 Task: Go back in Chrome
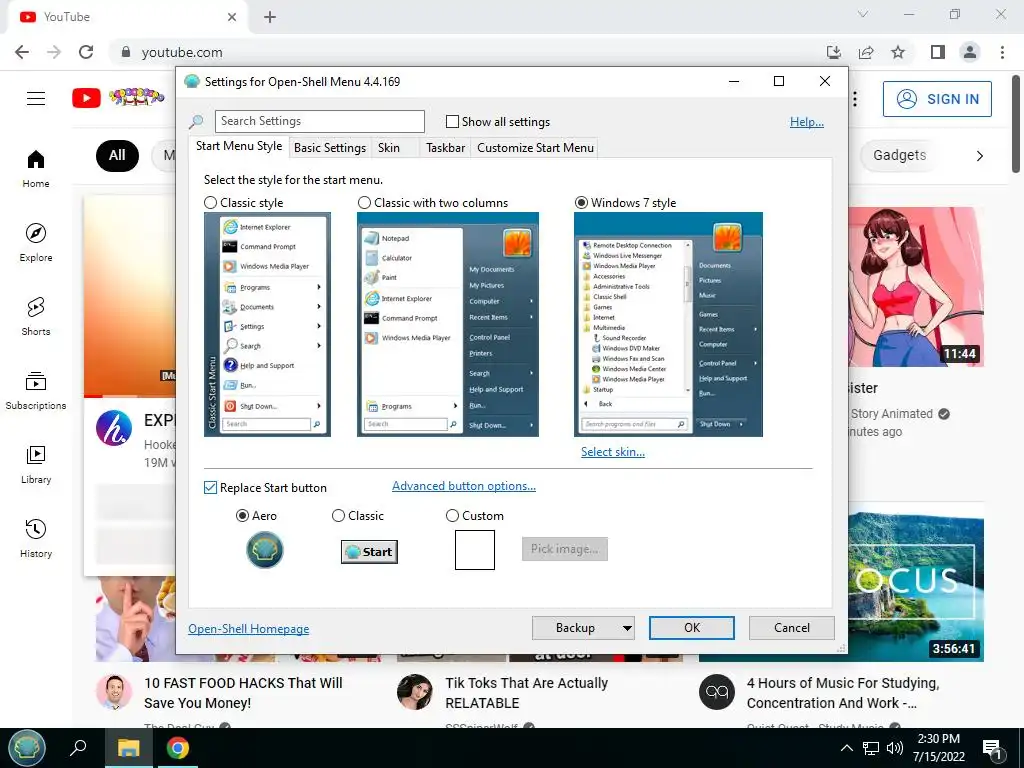[x=22, y=52]
